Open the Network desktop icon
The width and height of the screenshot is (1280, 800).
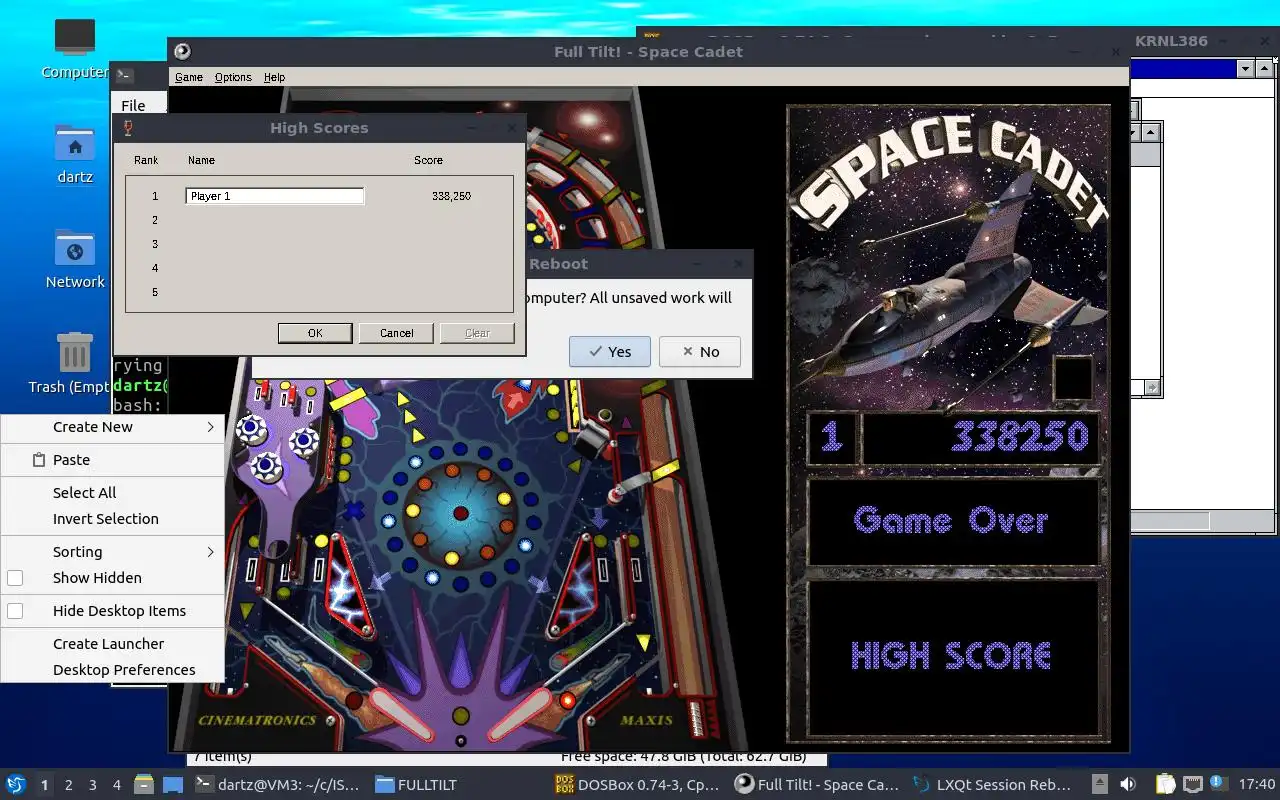[75, 248]
